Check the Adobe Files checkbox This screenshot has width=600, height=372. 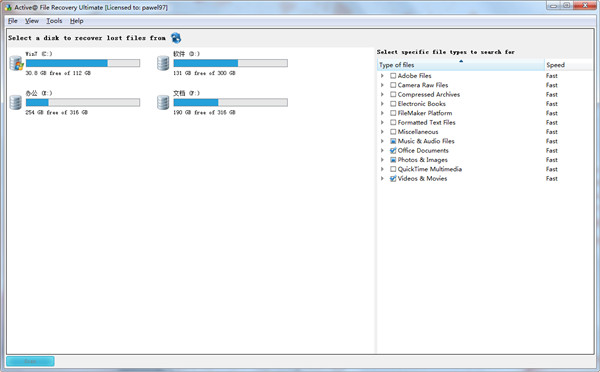393,76
